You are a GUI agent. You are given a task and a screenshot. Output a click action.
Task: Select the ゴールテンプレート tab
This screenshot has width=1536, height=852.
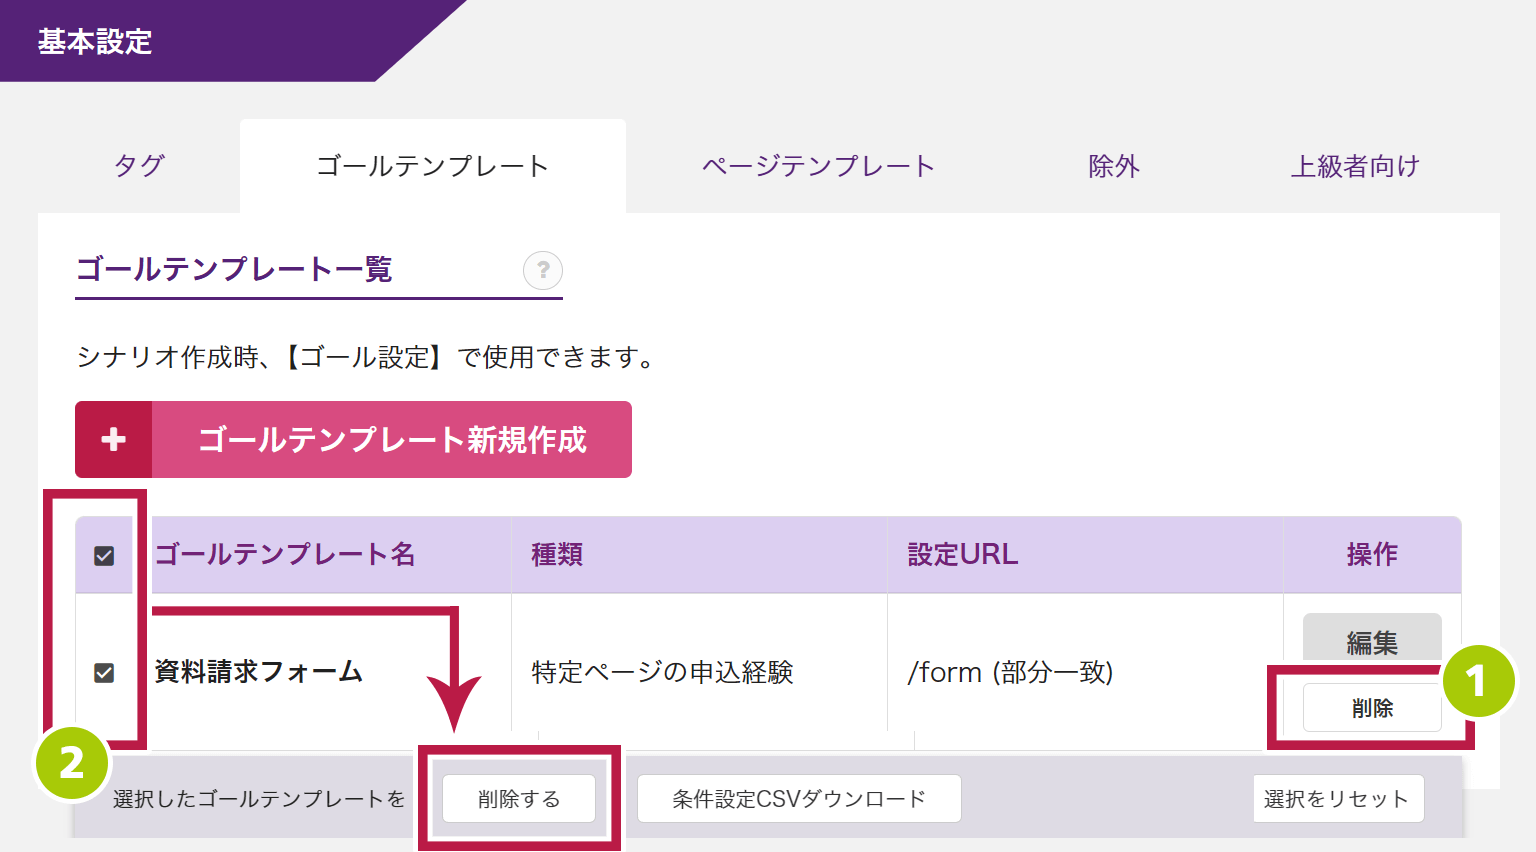(x=432, y=166)
